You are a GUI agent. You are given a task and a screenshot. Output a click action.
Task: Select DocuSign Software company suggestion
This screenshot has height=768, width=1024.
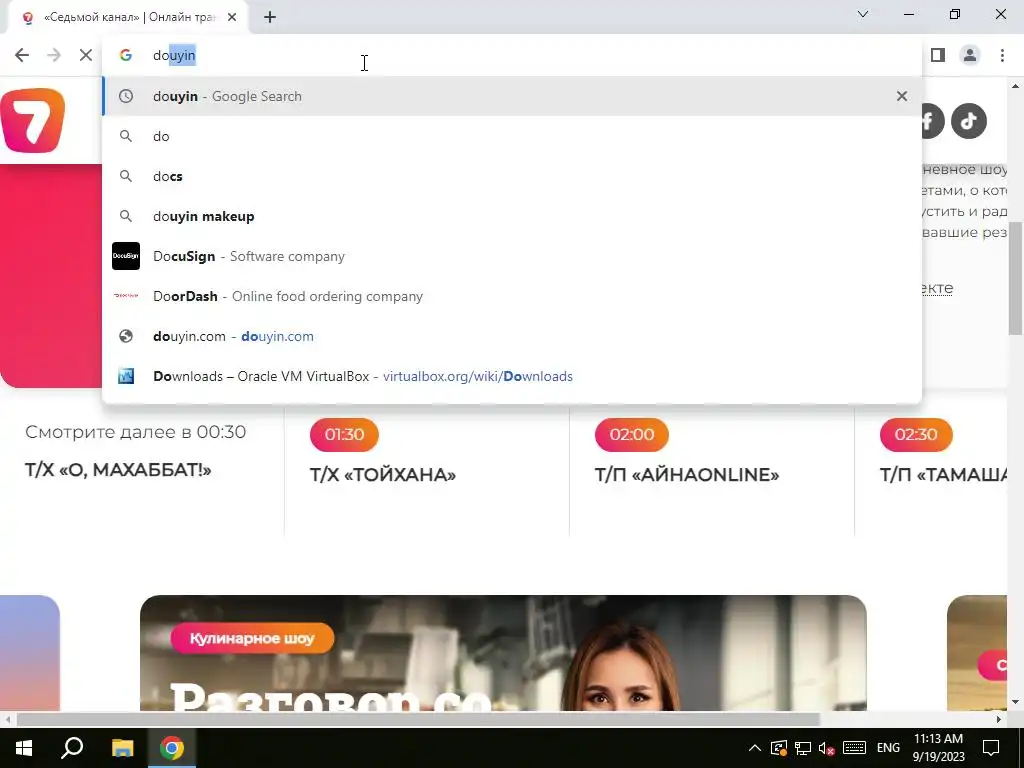pyautogui.click(x=512, y=256)
